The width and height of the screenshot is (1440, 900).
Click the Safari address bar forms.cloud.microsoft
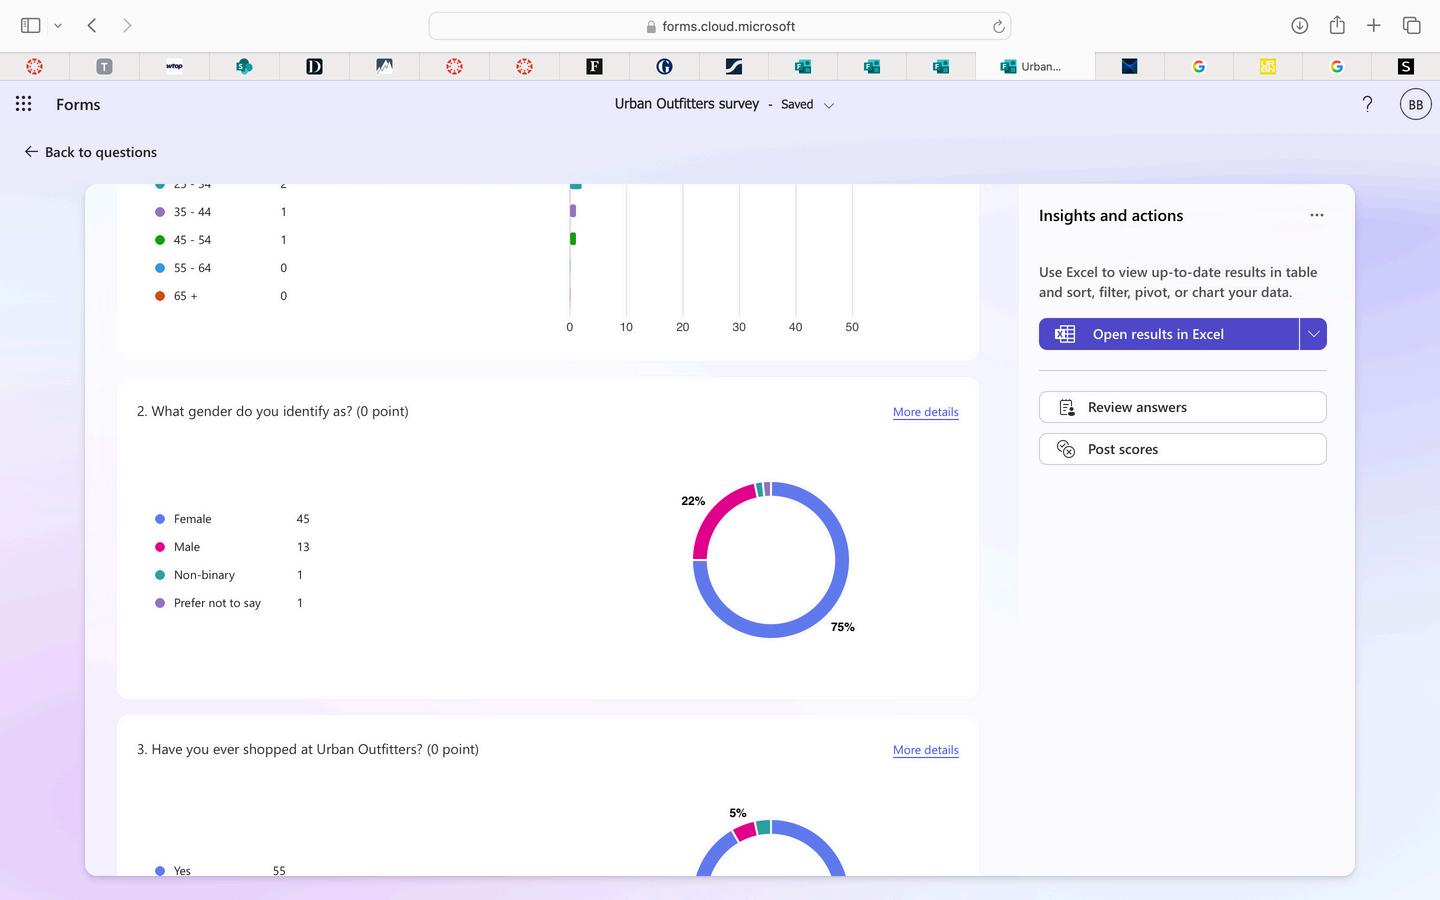click(720, 26)
